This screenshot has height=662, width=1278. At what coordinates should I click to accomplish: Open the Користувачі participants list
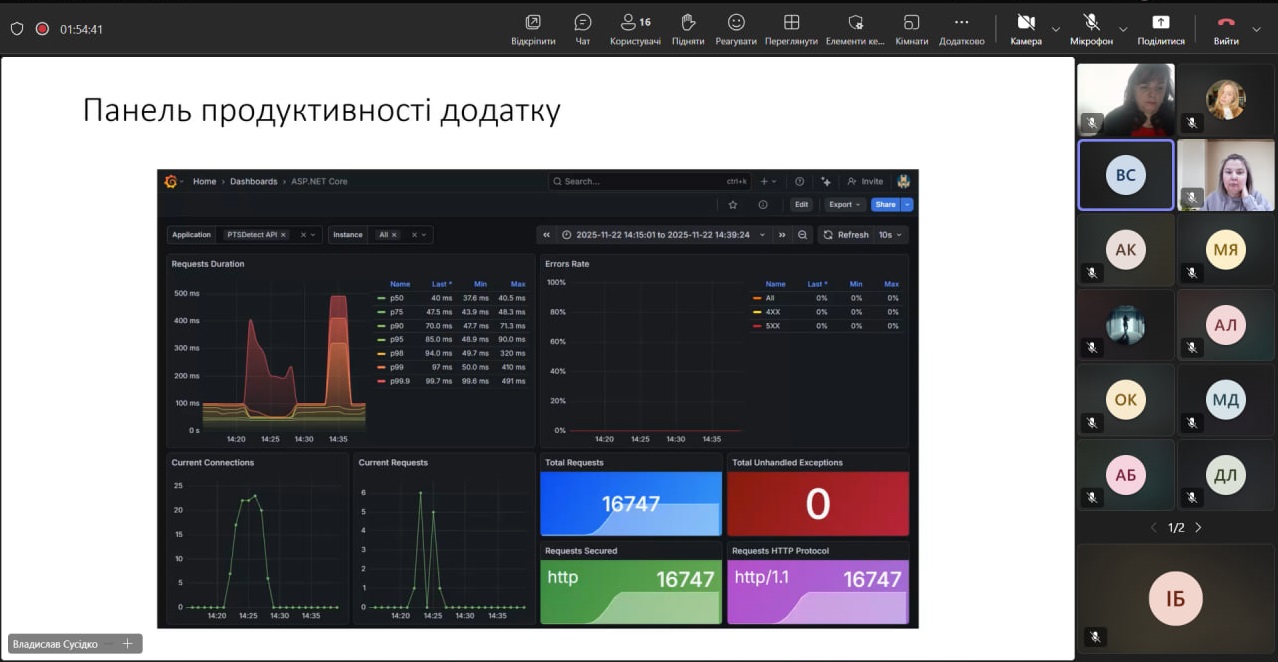pos(635,23)
